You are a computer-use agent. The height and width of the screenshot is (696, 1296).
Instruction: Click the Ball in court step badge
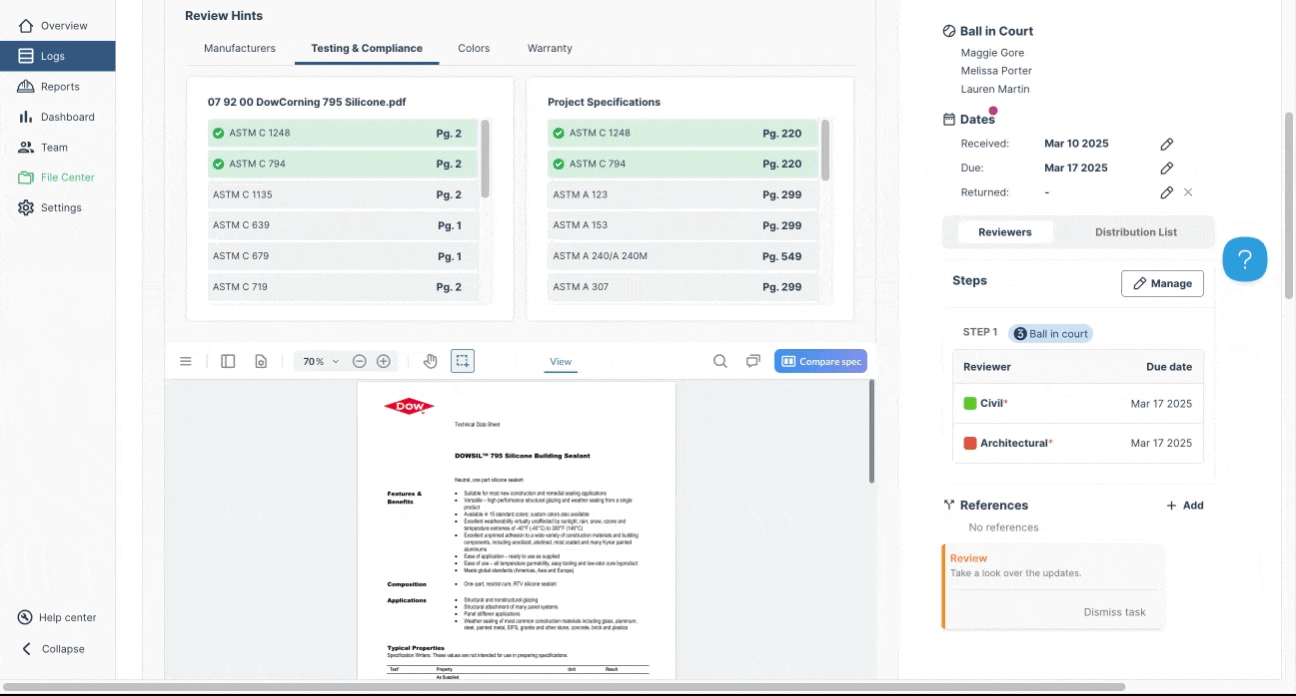point(1050,333)
